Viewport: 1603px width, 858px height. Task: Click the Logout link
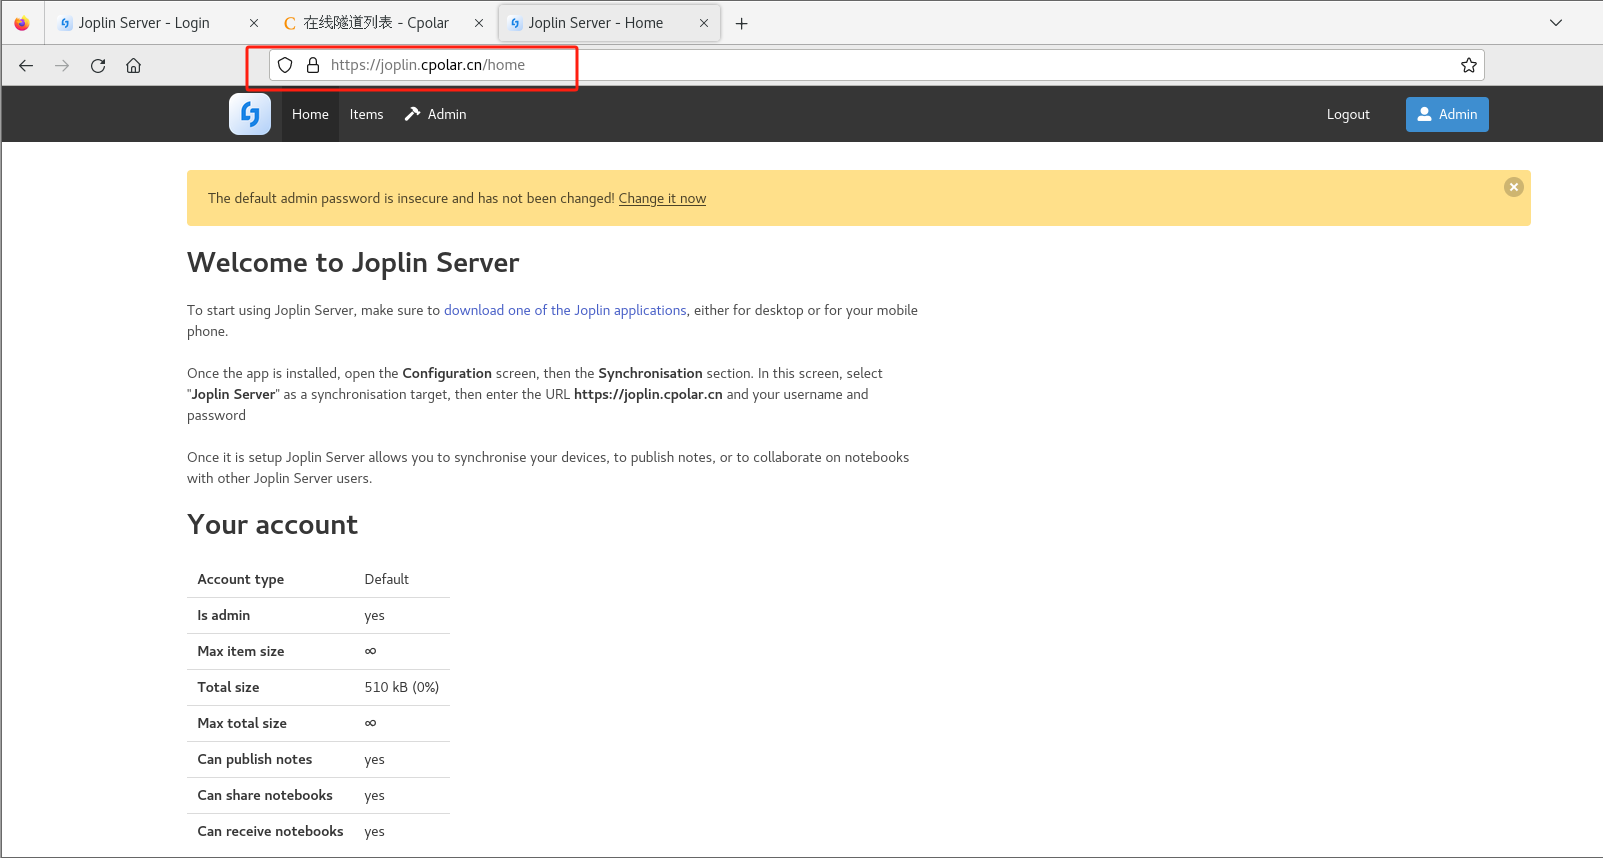(1348, 114)
